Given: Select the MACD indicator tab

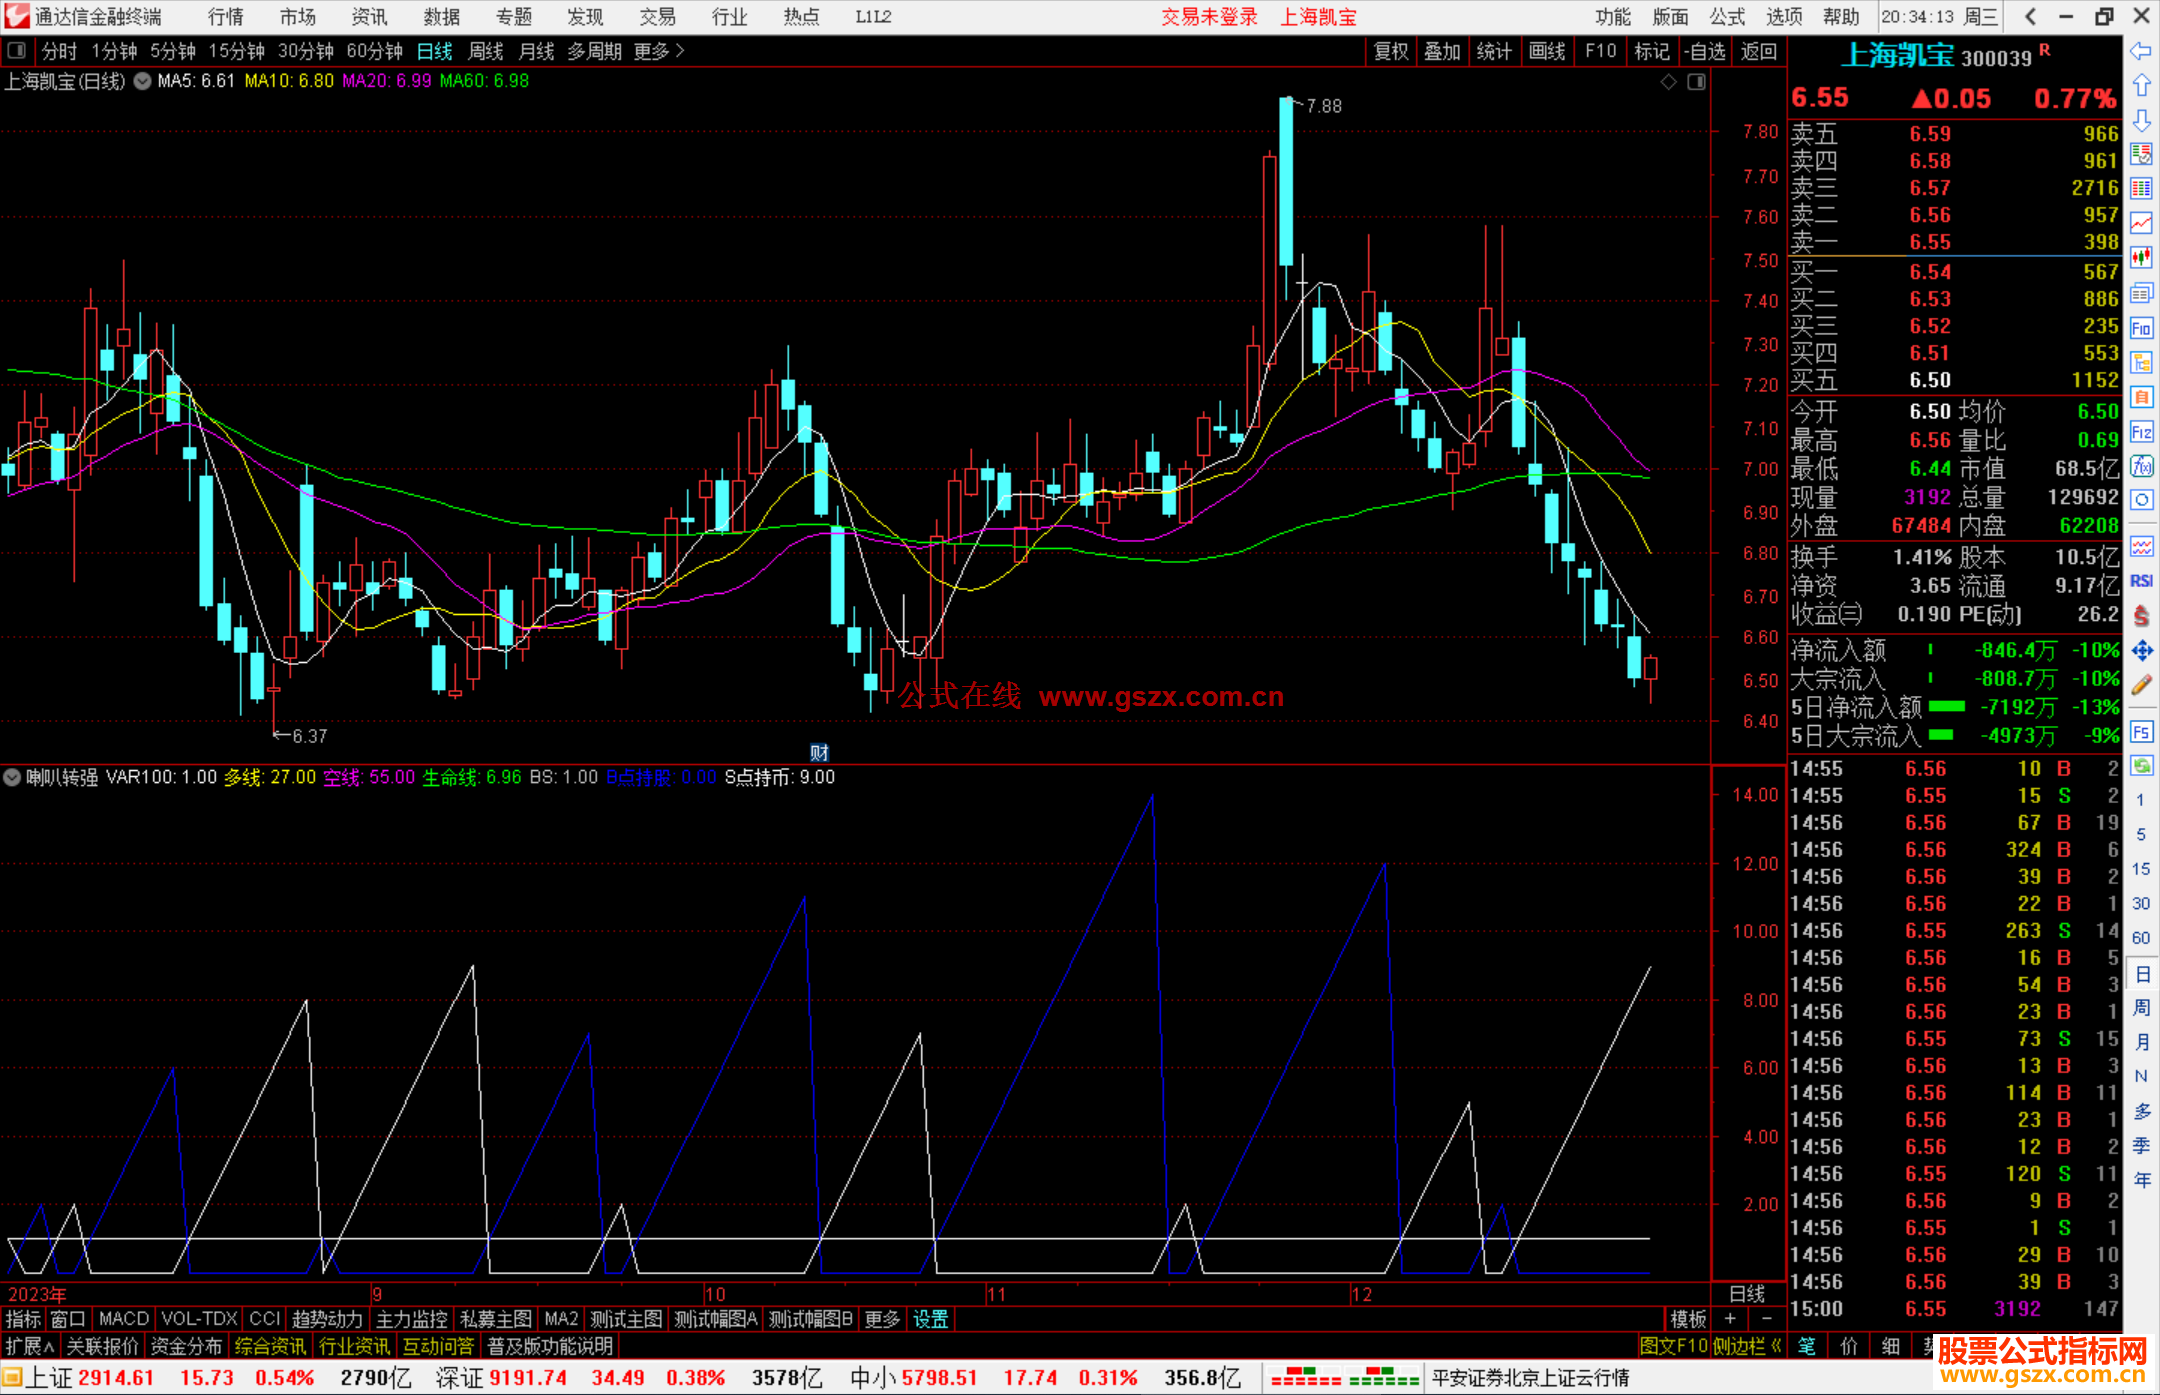Looking at the screenshot, I should tap(124, 1319).
